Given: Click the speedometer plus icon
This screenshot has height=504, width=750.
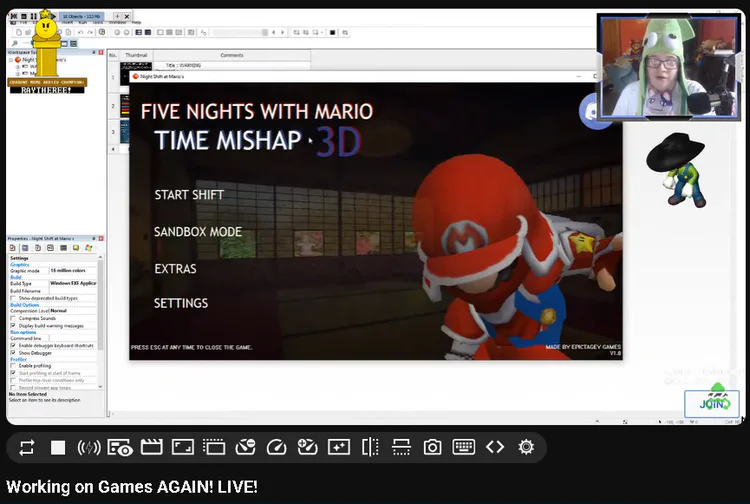Looking at the screenshot, I should pos(308,448).
